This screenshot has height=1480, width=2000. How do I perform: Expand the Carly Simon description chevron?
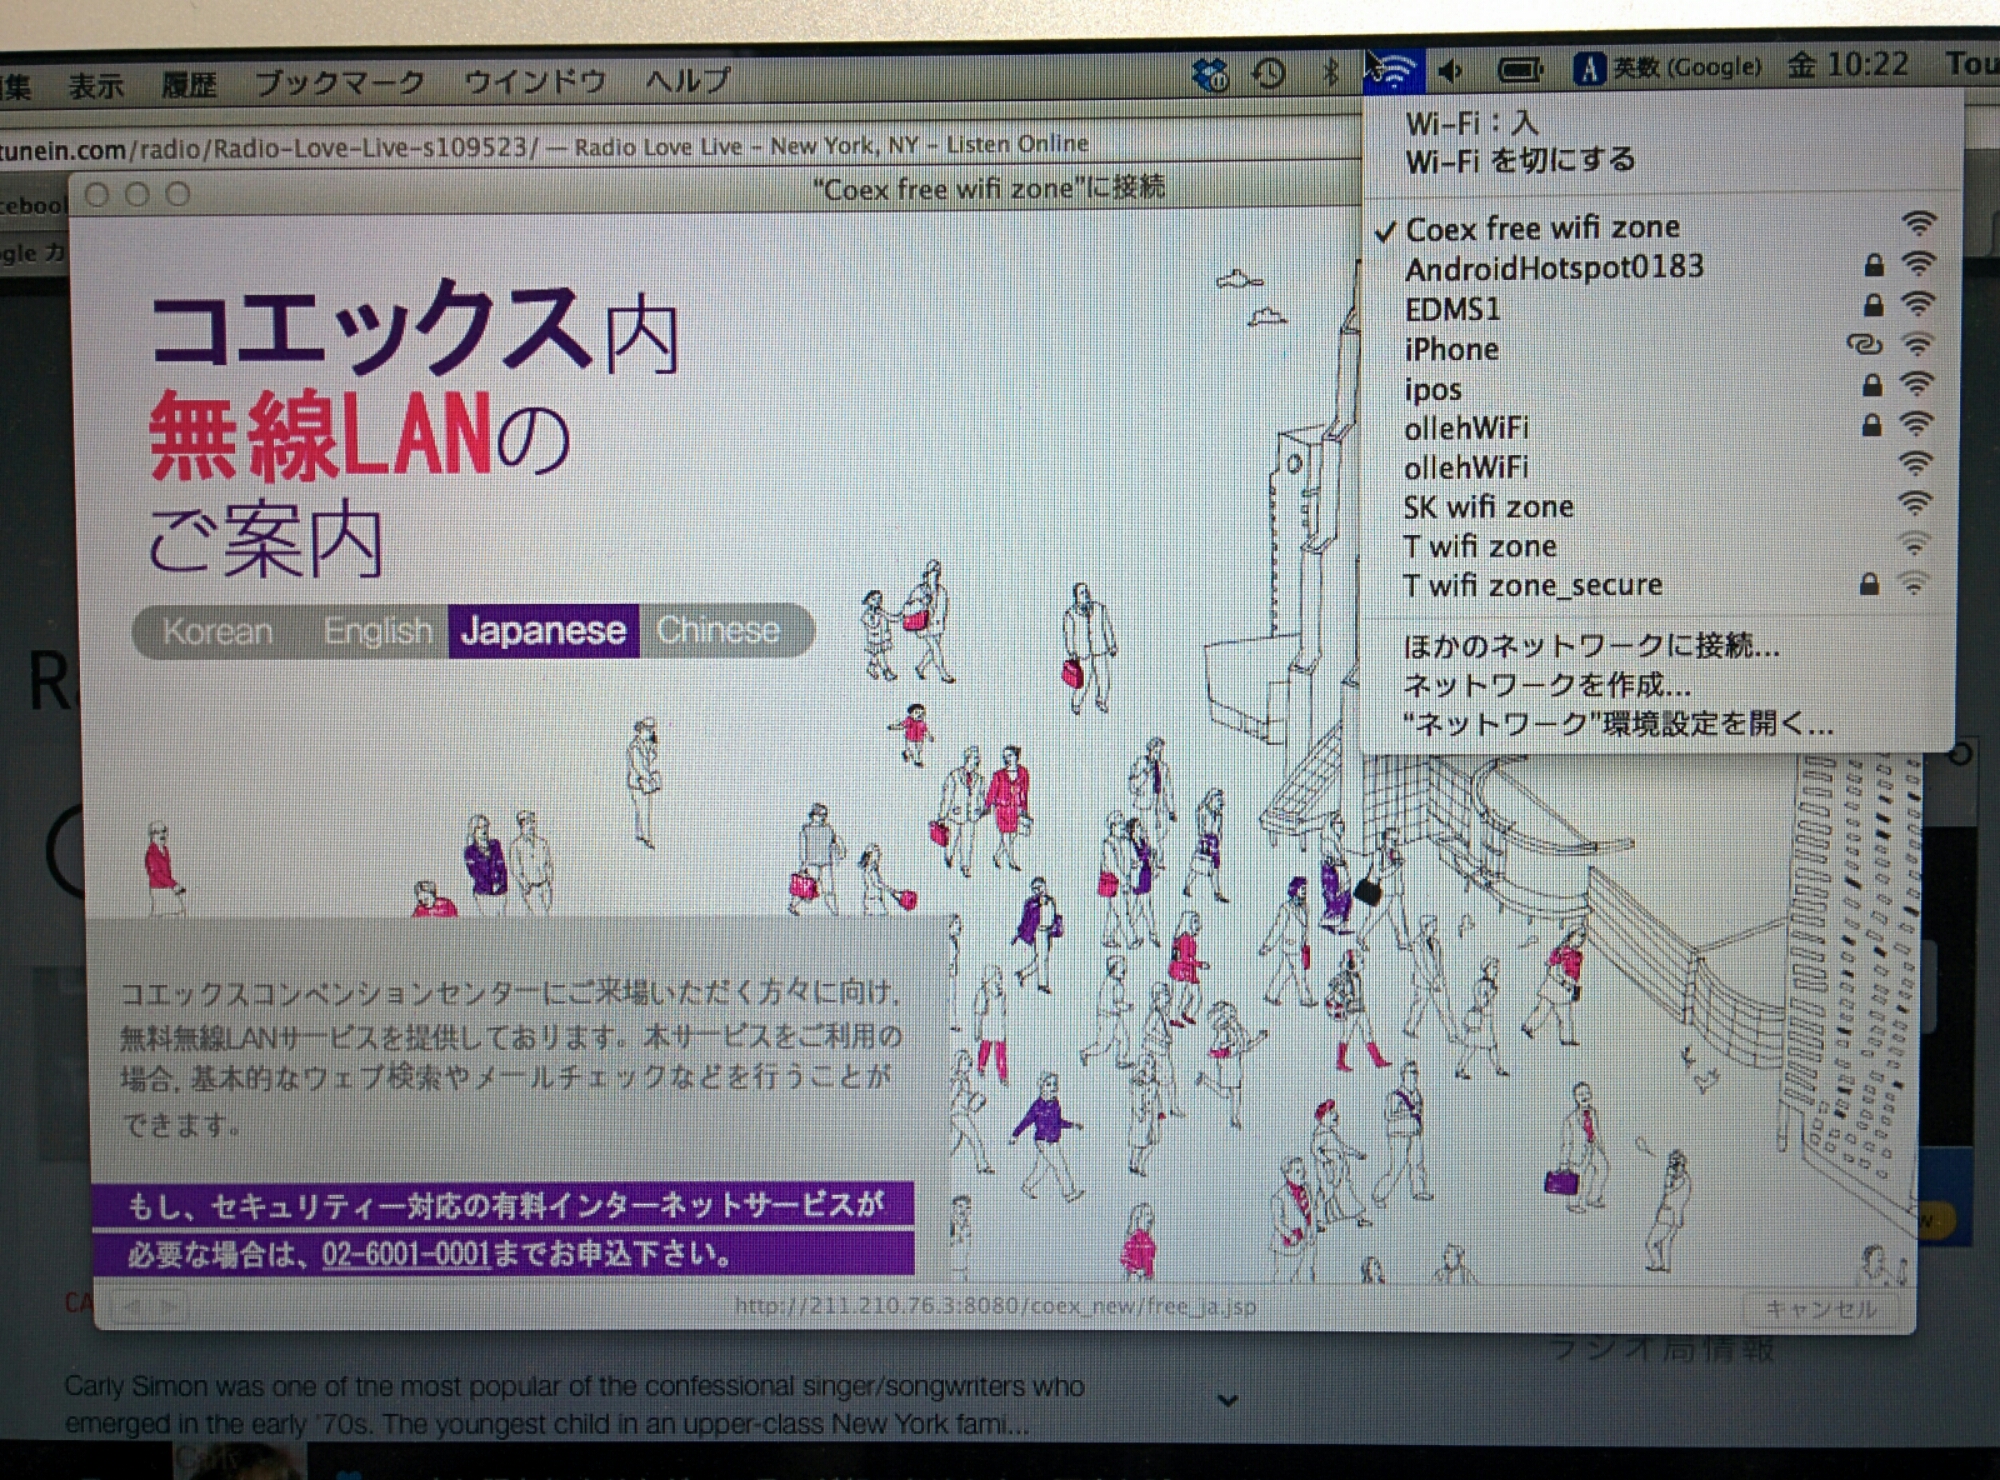(1228, 1401)
